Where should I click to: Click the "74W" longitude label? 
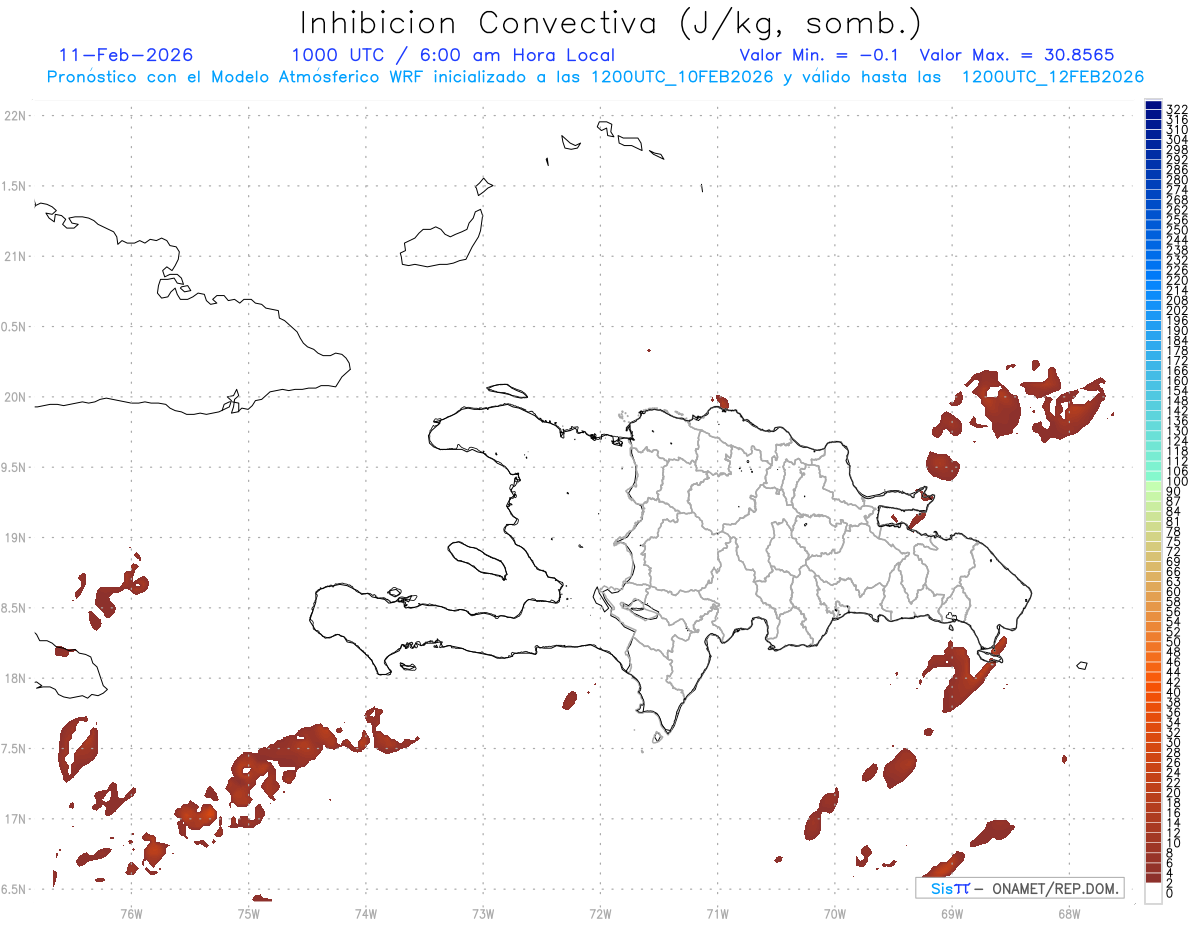pyautogui.click(x=365, y=912)
